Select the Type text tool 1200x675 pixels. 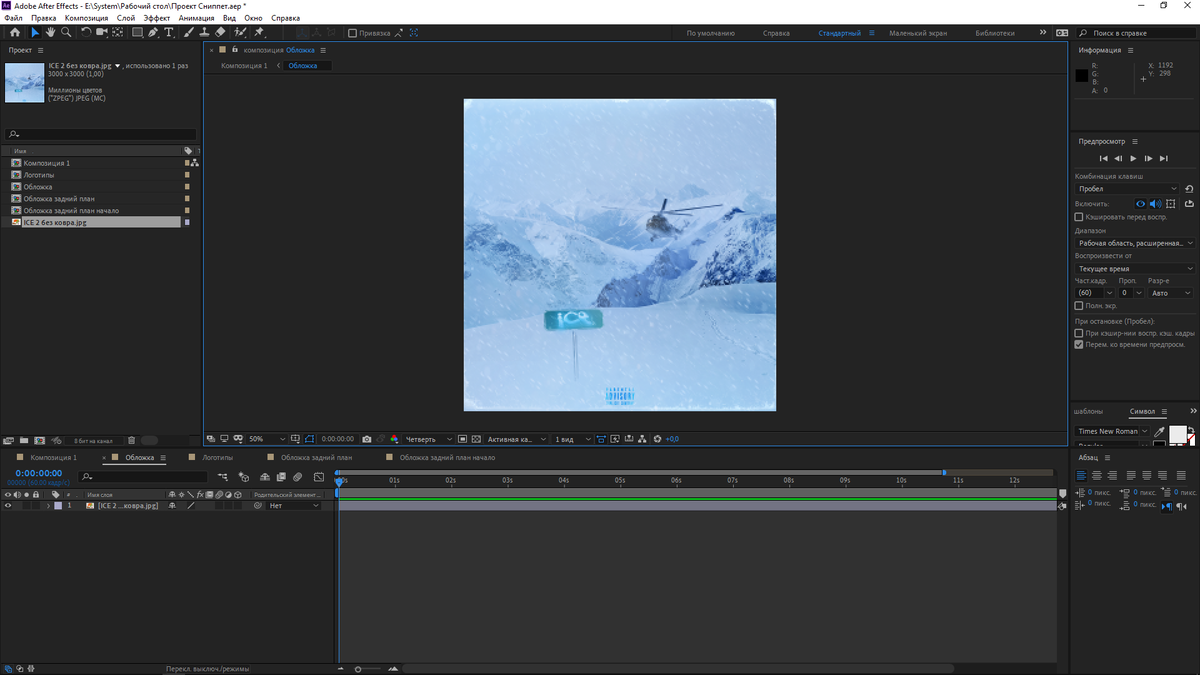point(168,32)
